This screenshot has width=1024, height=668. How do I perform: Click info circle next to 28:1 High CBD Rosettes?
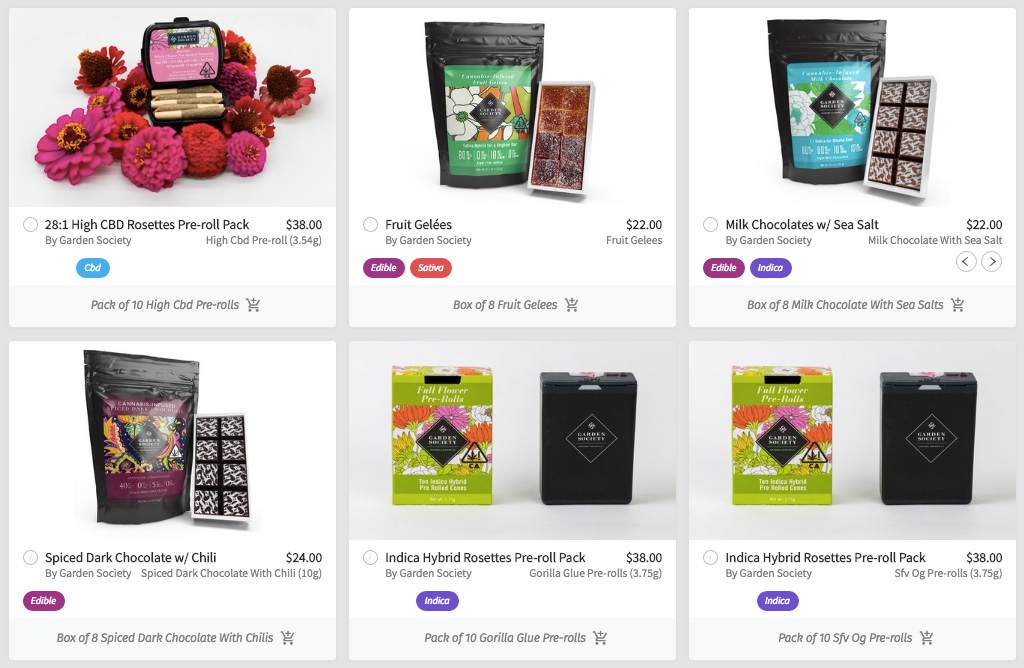tap(30, 225)
